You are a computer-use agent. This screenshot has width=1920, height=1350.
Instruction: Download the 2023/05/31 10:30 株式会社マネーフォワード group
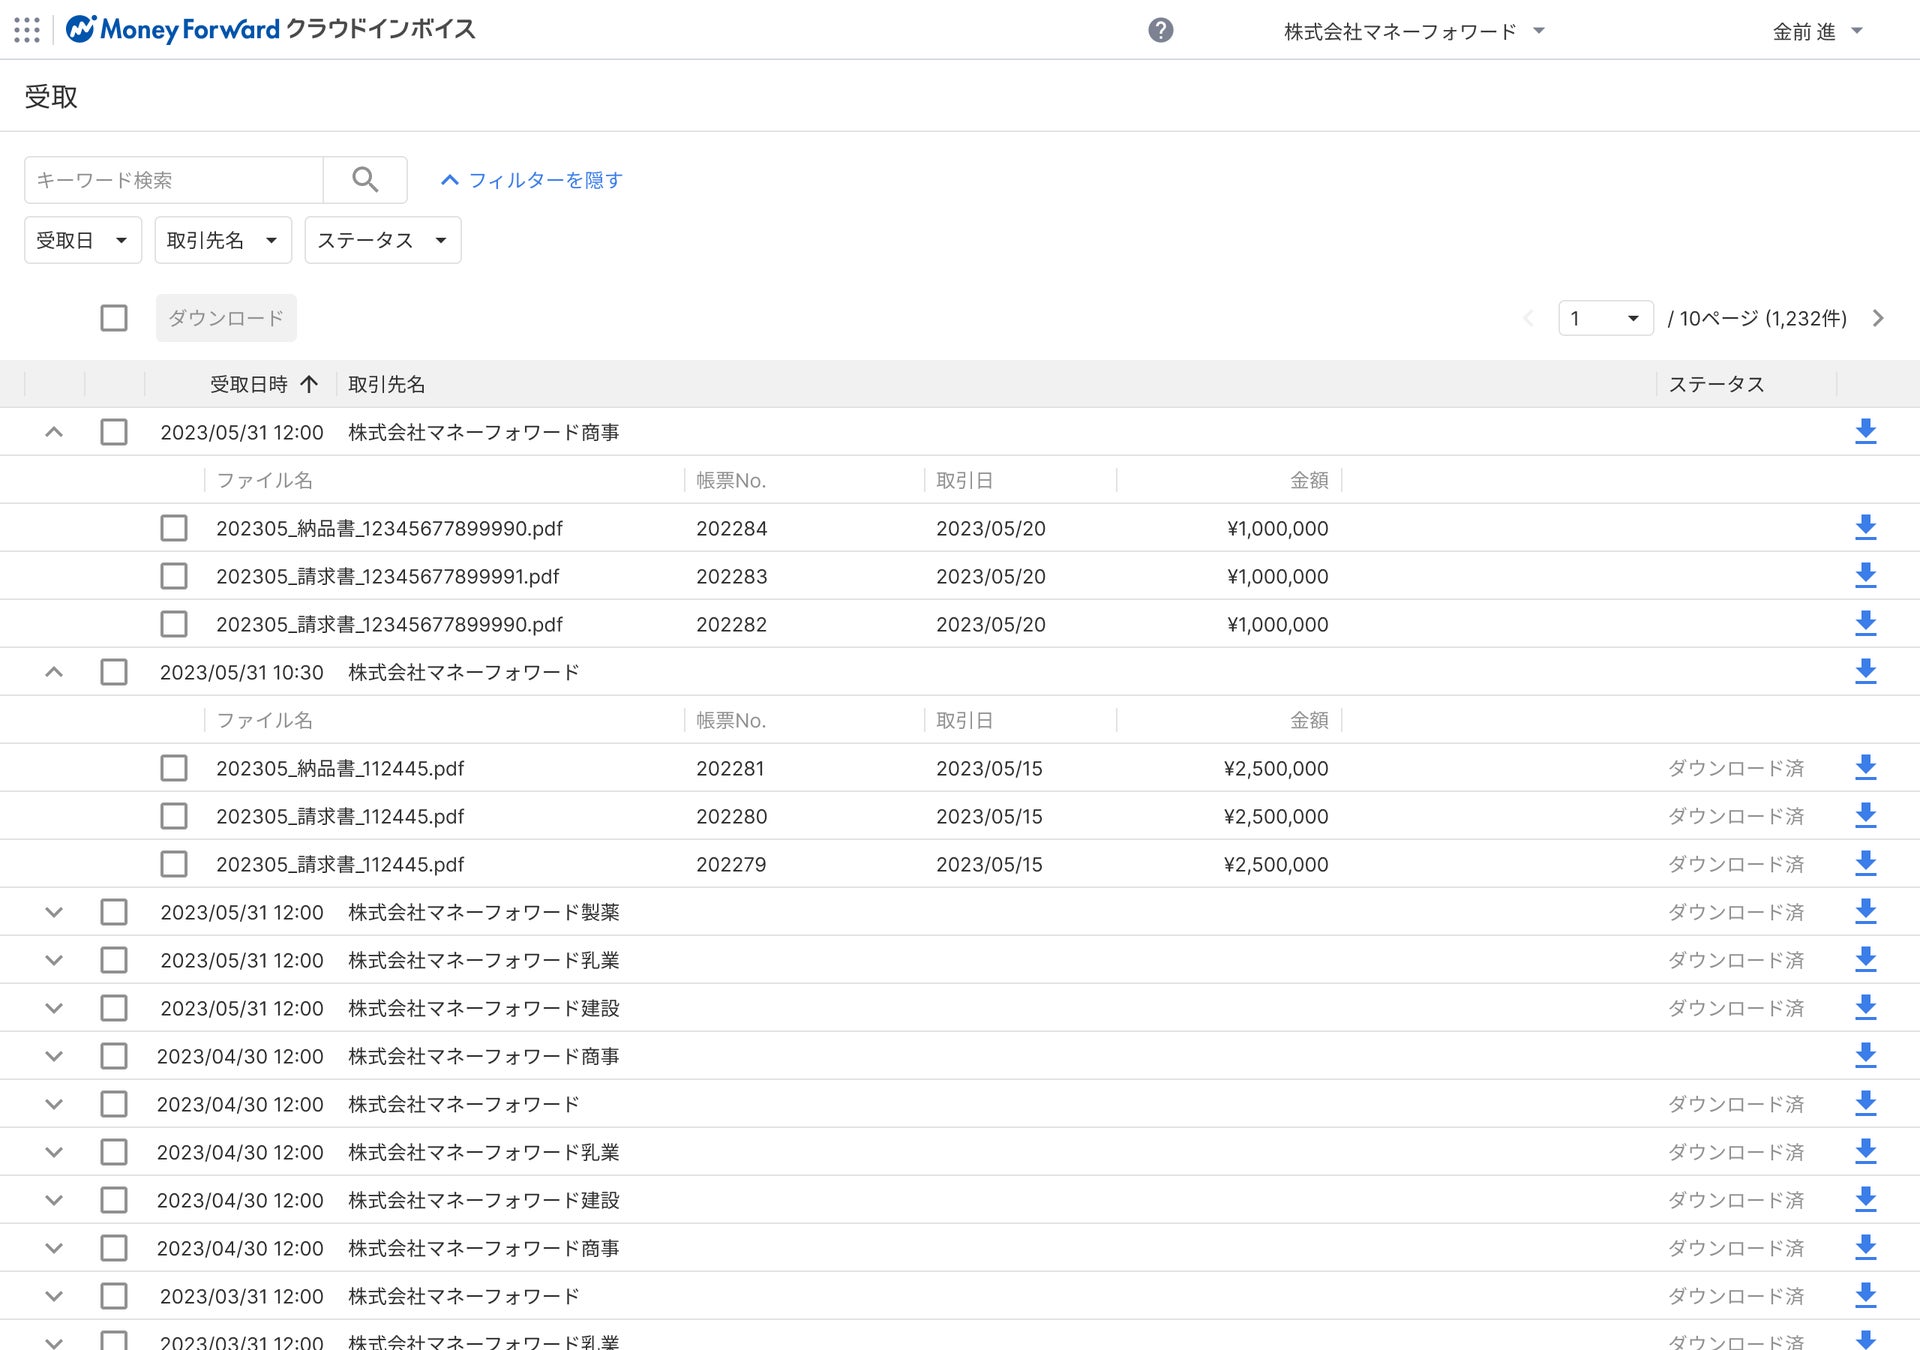coord(1865,671)
